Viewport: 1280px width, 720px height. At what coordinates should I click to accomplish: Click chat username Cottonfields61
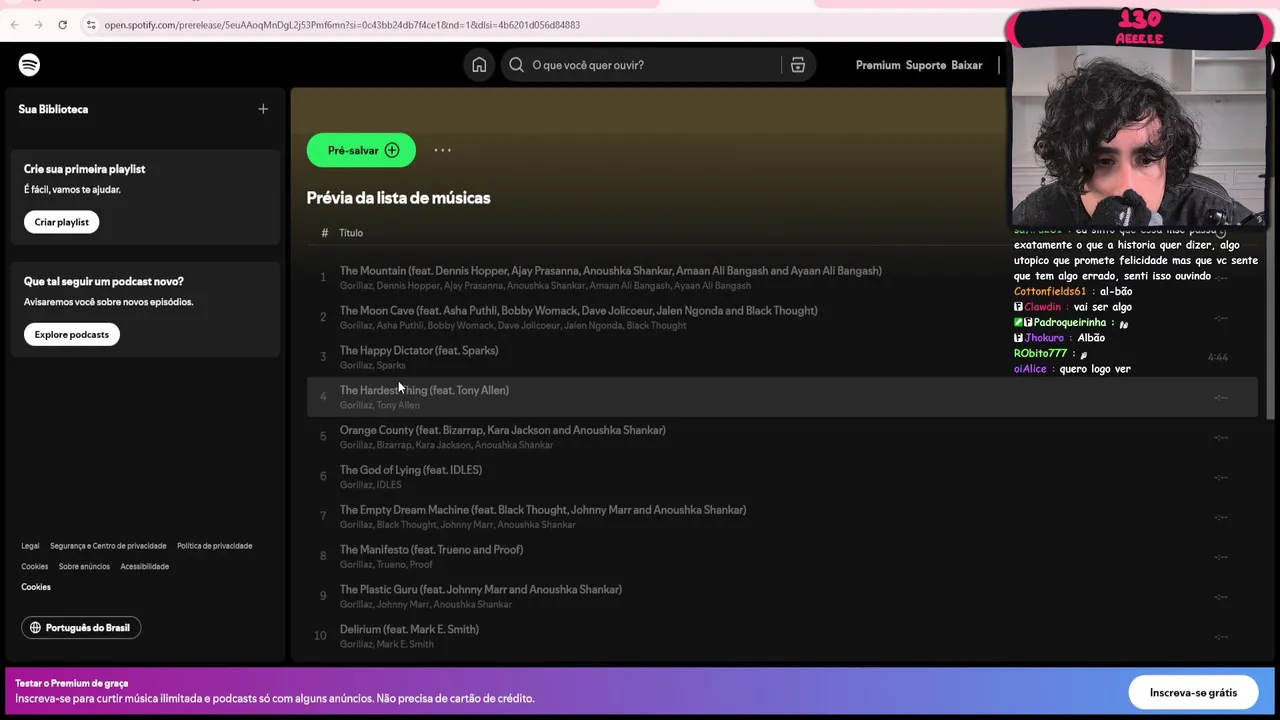click(1050, 291)
